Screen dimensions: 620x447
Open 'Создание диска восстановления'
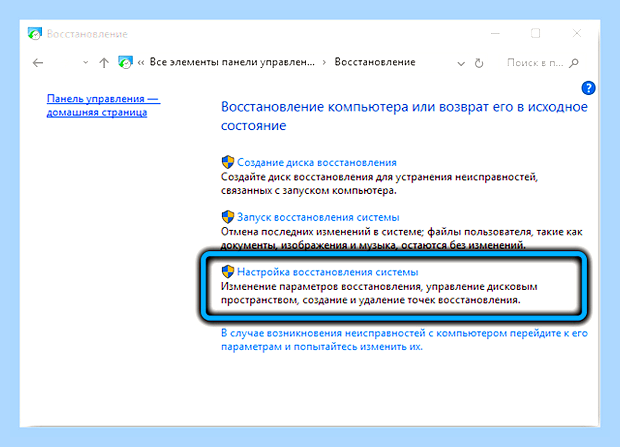pyautogui.click(x=317, y=162)
